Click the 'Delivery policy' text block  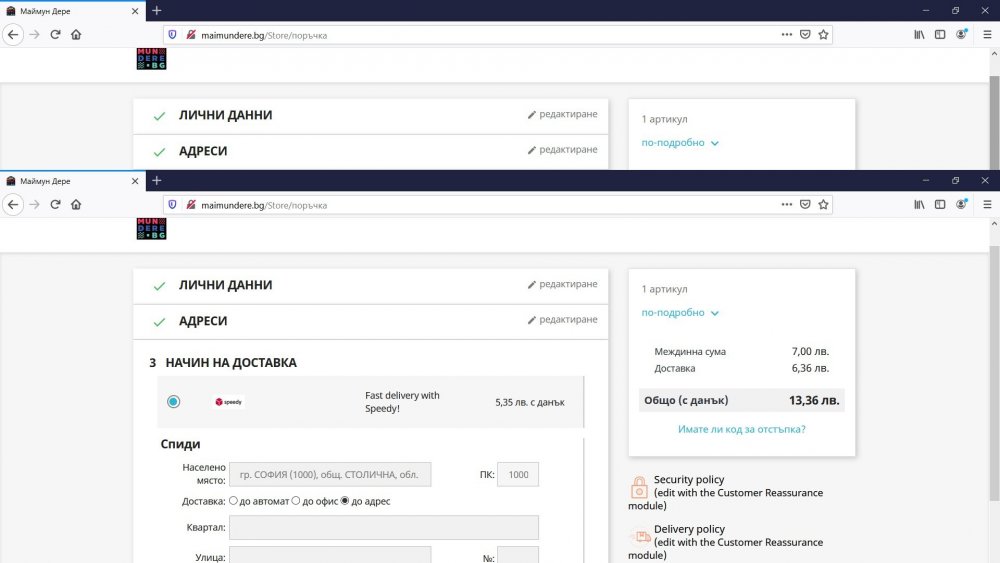tap(726, 542)
